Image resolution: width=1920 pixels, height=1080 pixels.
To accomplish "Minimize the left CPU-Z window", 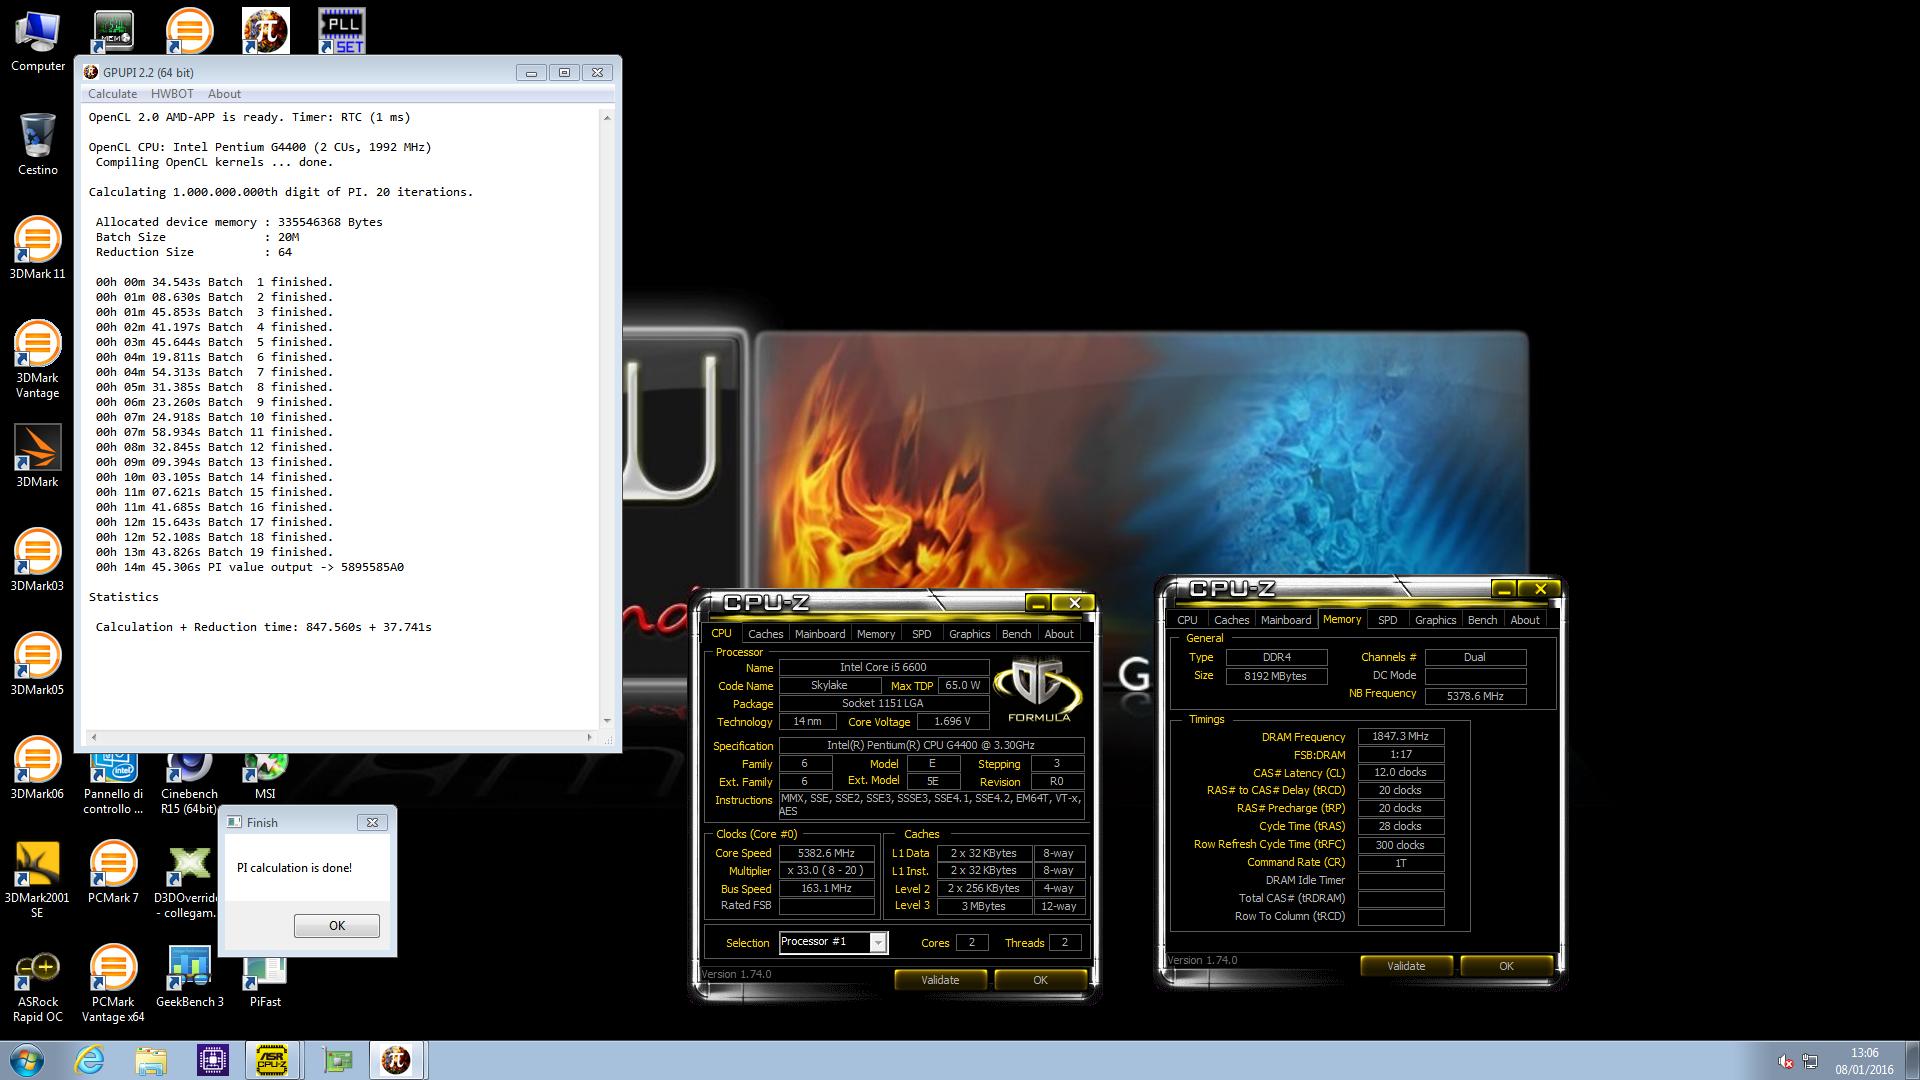I will pos(1038,603).
